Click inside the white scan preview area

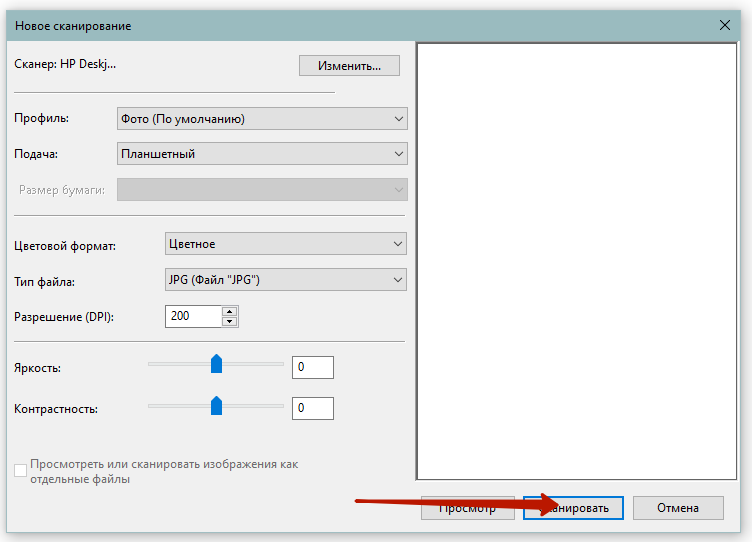[575, 260]
